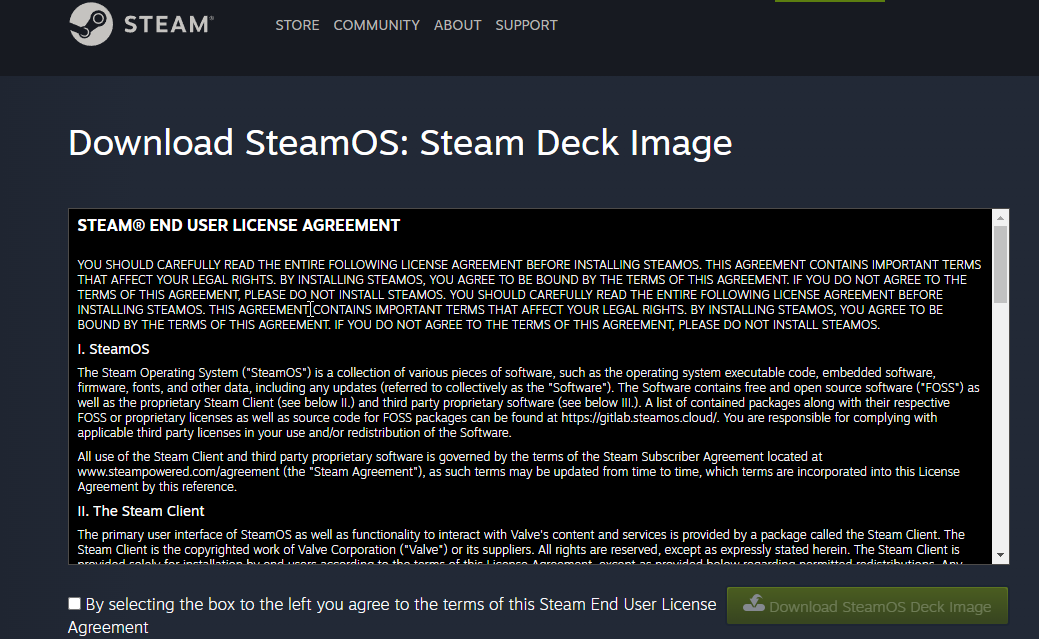
Task: Click the green button at the top right
Action: pyautogui.click(x=828, y=3)
